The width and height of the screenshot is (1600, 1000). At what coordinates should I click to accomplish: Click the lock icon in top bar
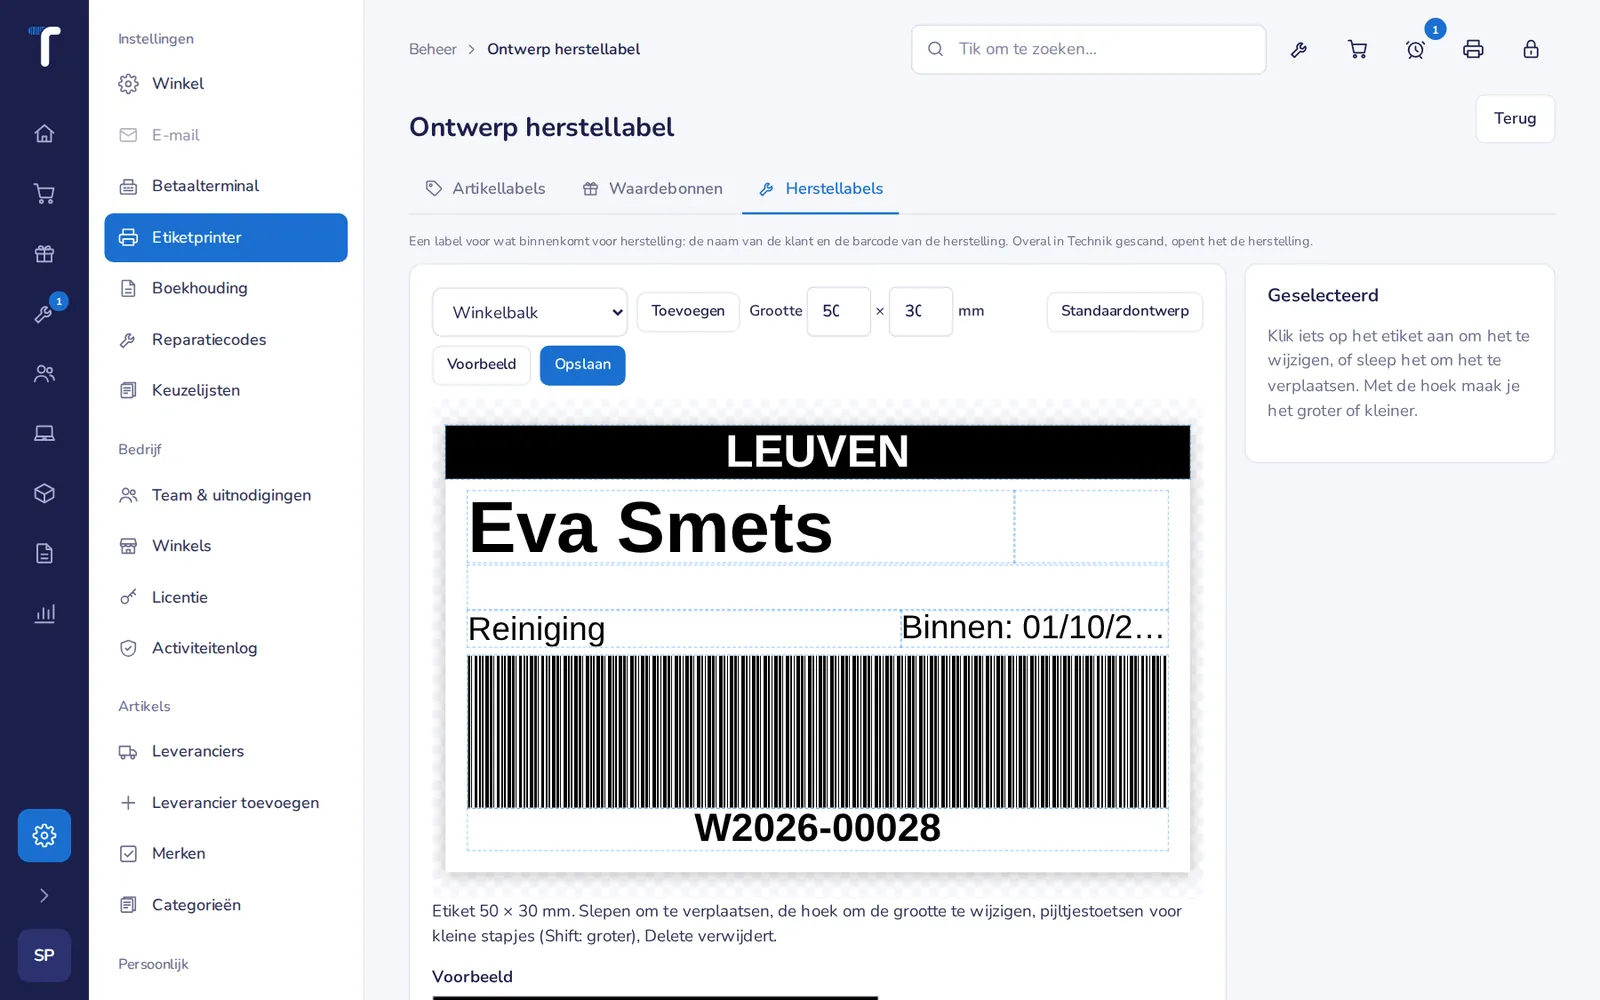[x=1531, y=49]
